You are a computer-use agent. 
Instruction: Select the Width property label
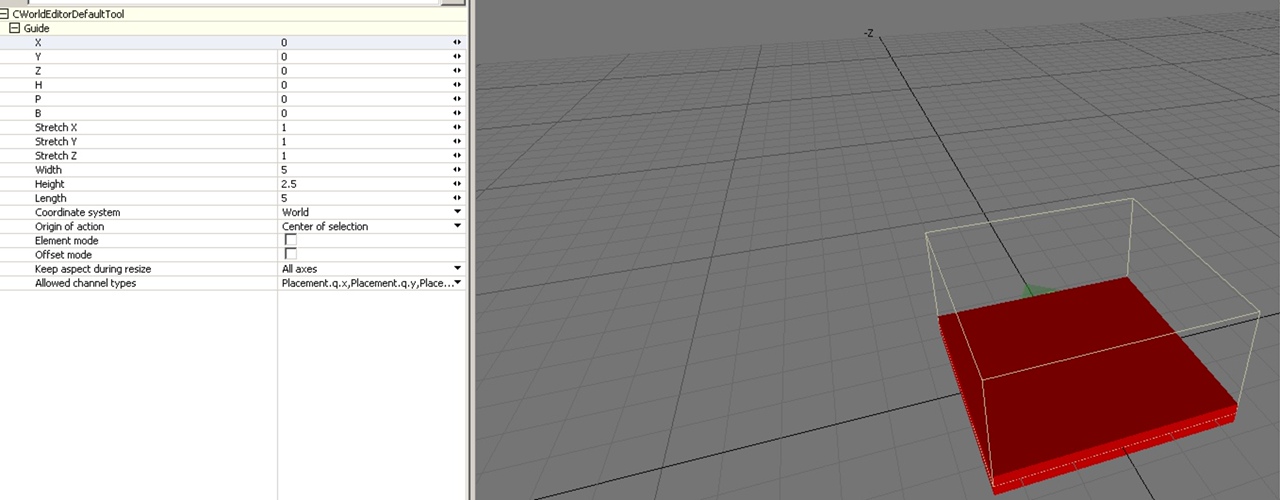click(x=48, y=170)
